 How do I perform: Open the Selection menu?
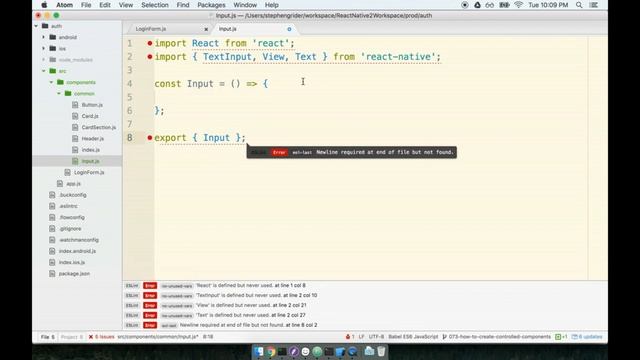tap(155, 5)
